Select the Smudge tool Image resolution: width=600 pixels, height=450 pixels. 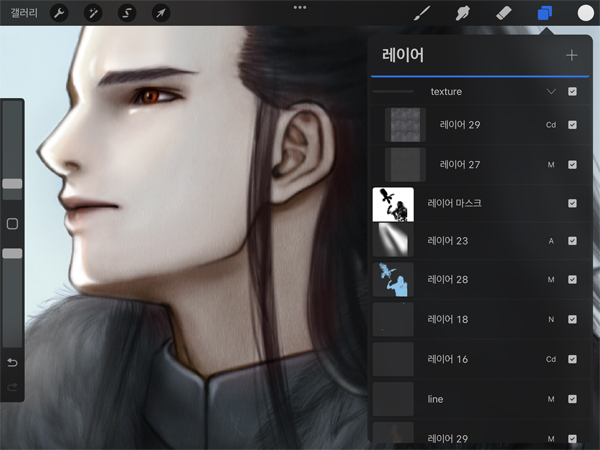(463, 13)
